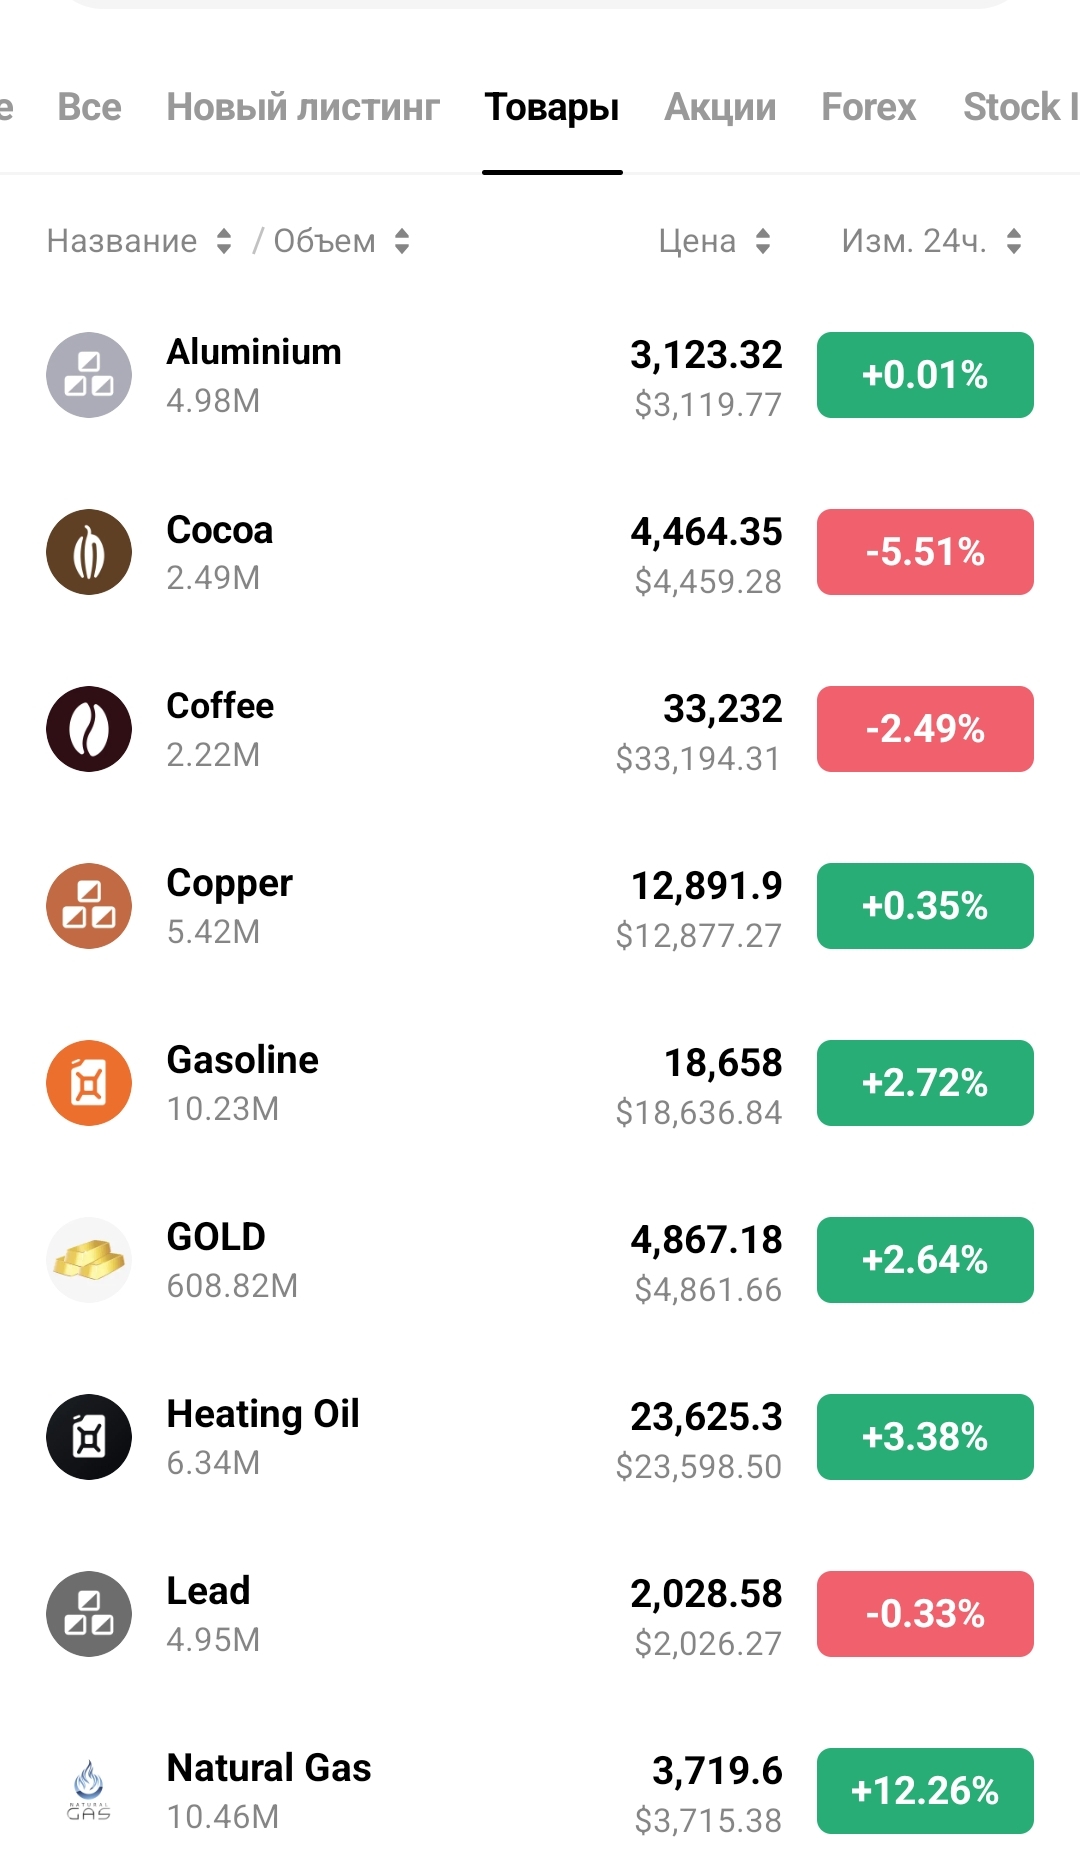Switch to the Акции tab
The width and height of the screenshot is (1080, 1876).
click(720, 107)
